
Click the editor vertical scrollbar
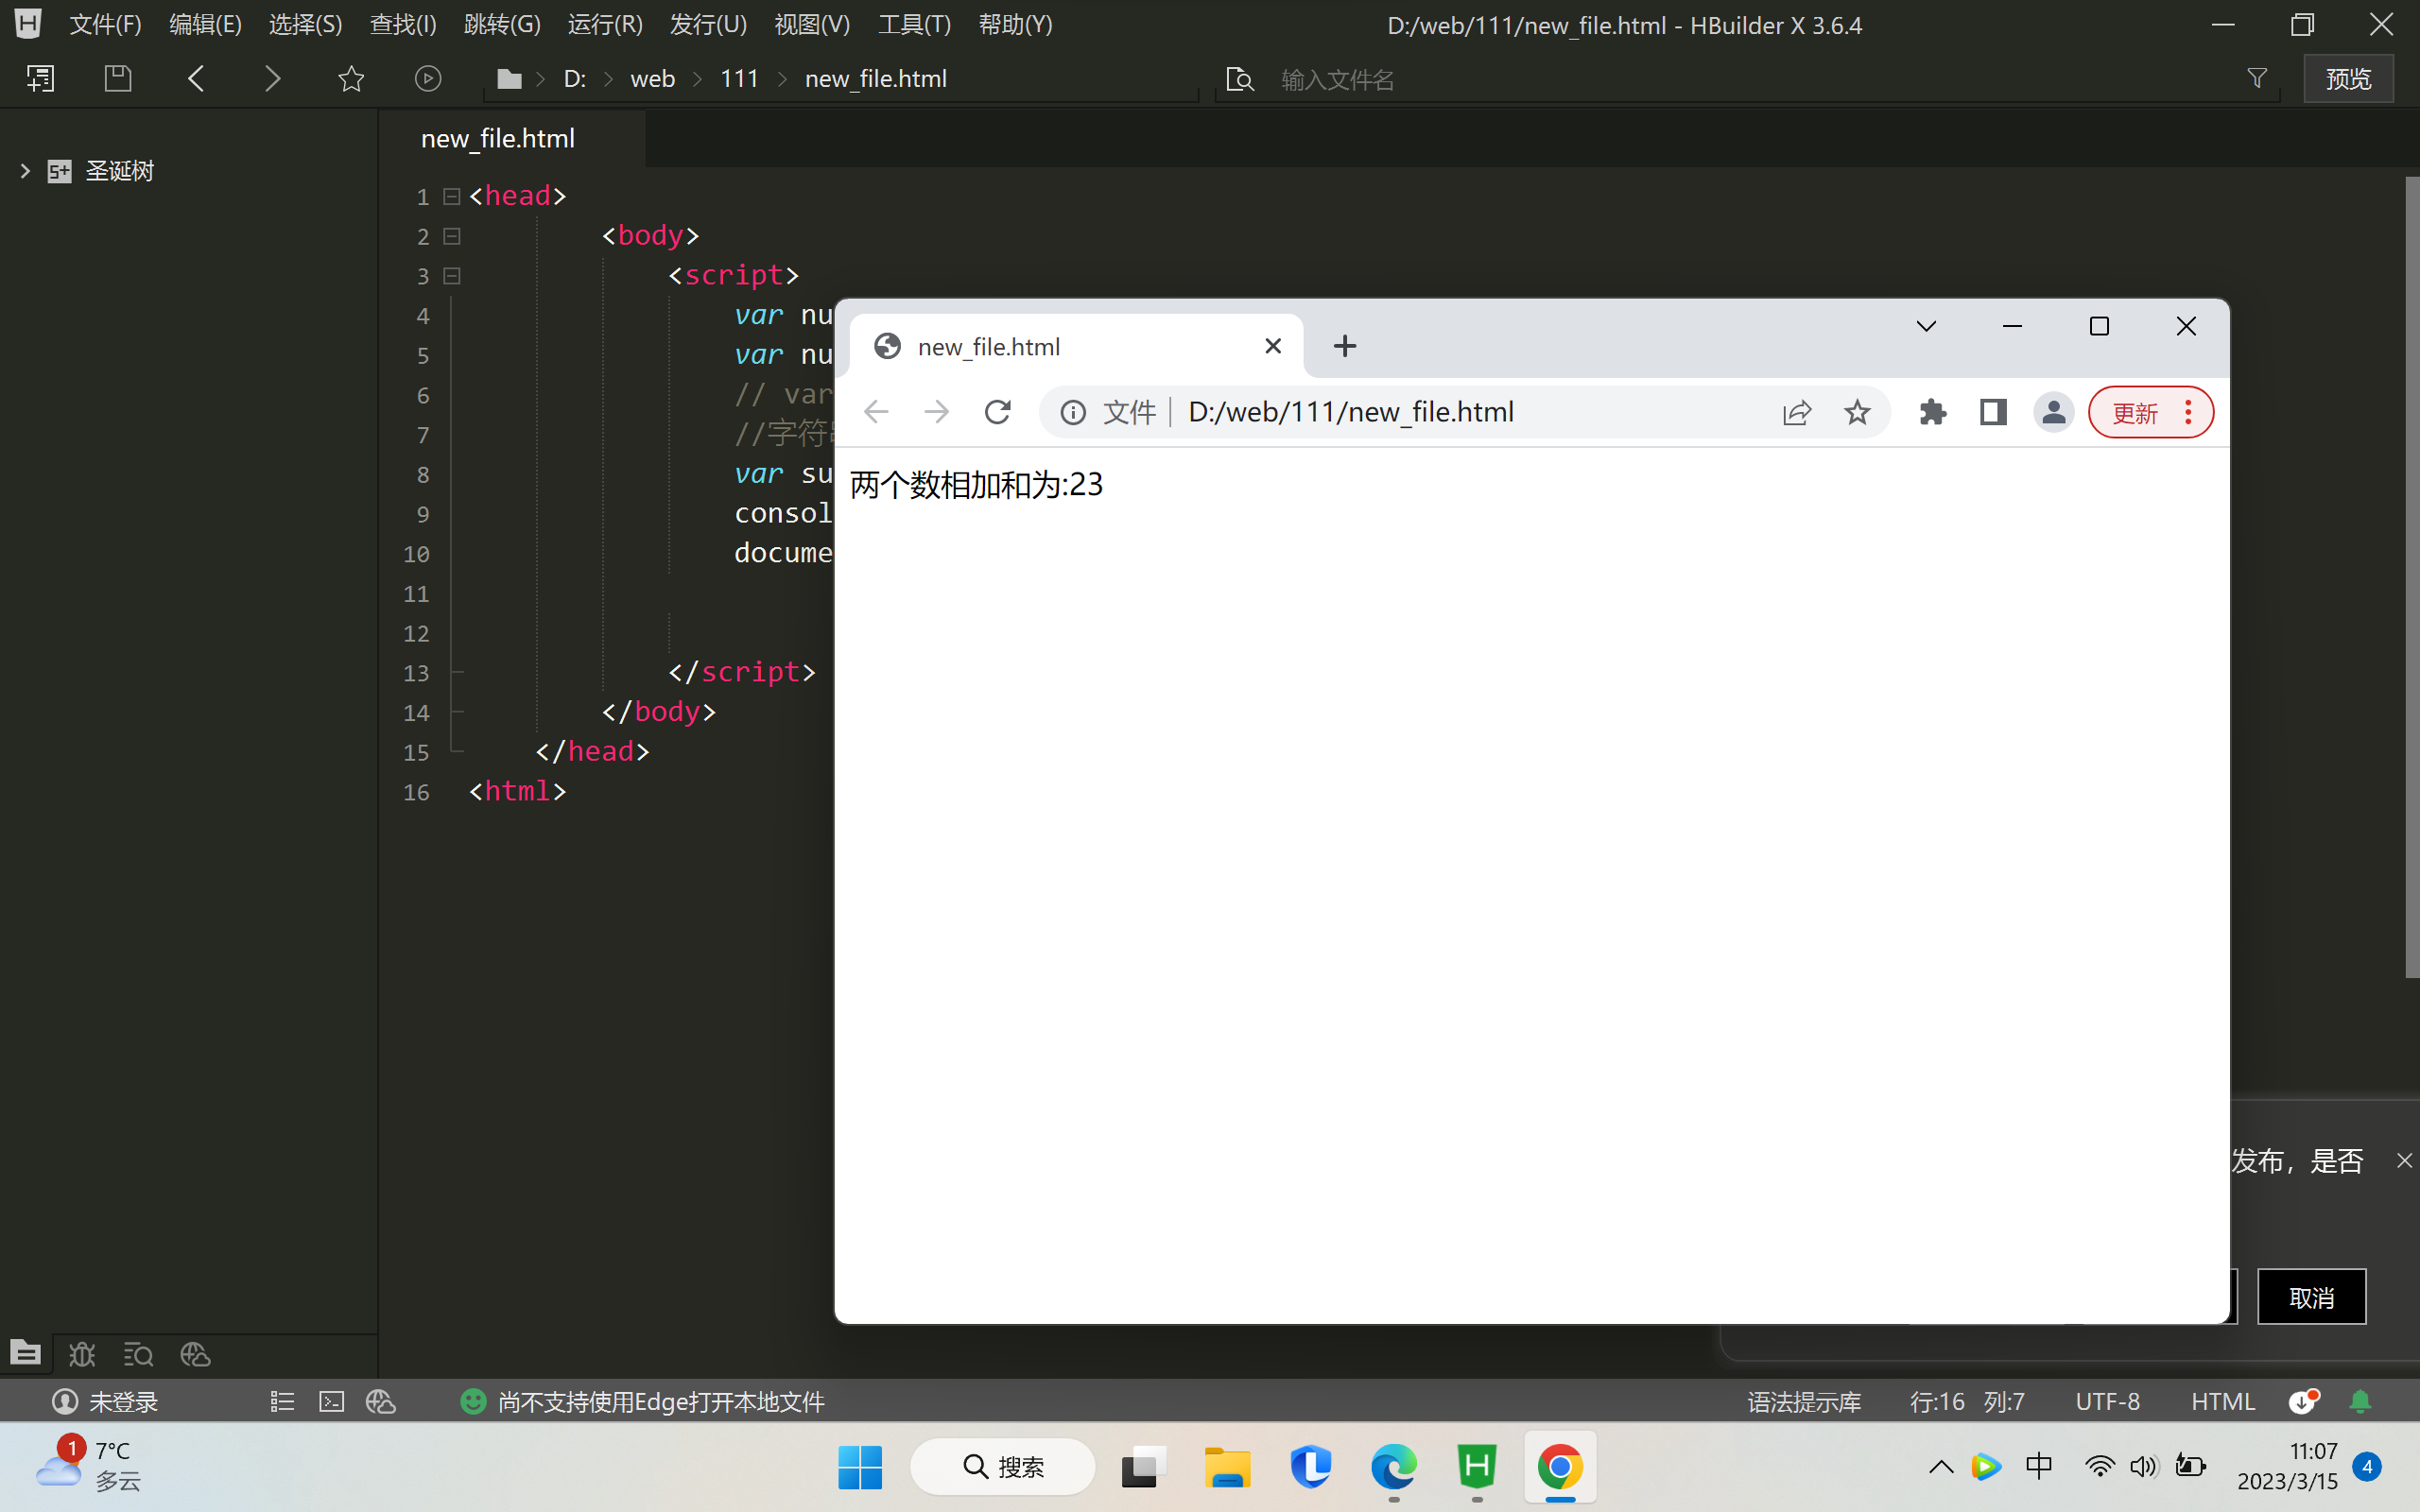(2411, 577)
